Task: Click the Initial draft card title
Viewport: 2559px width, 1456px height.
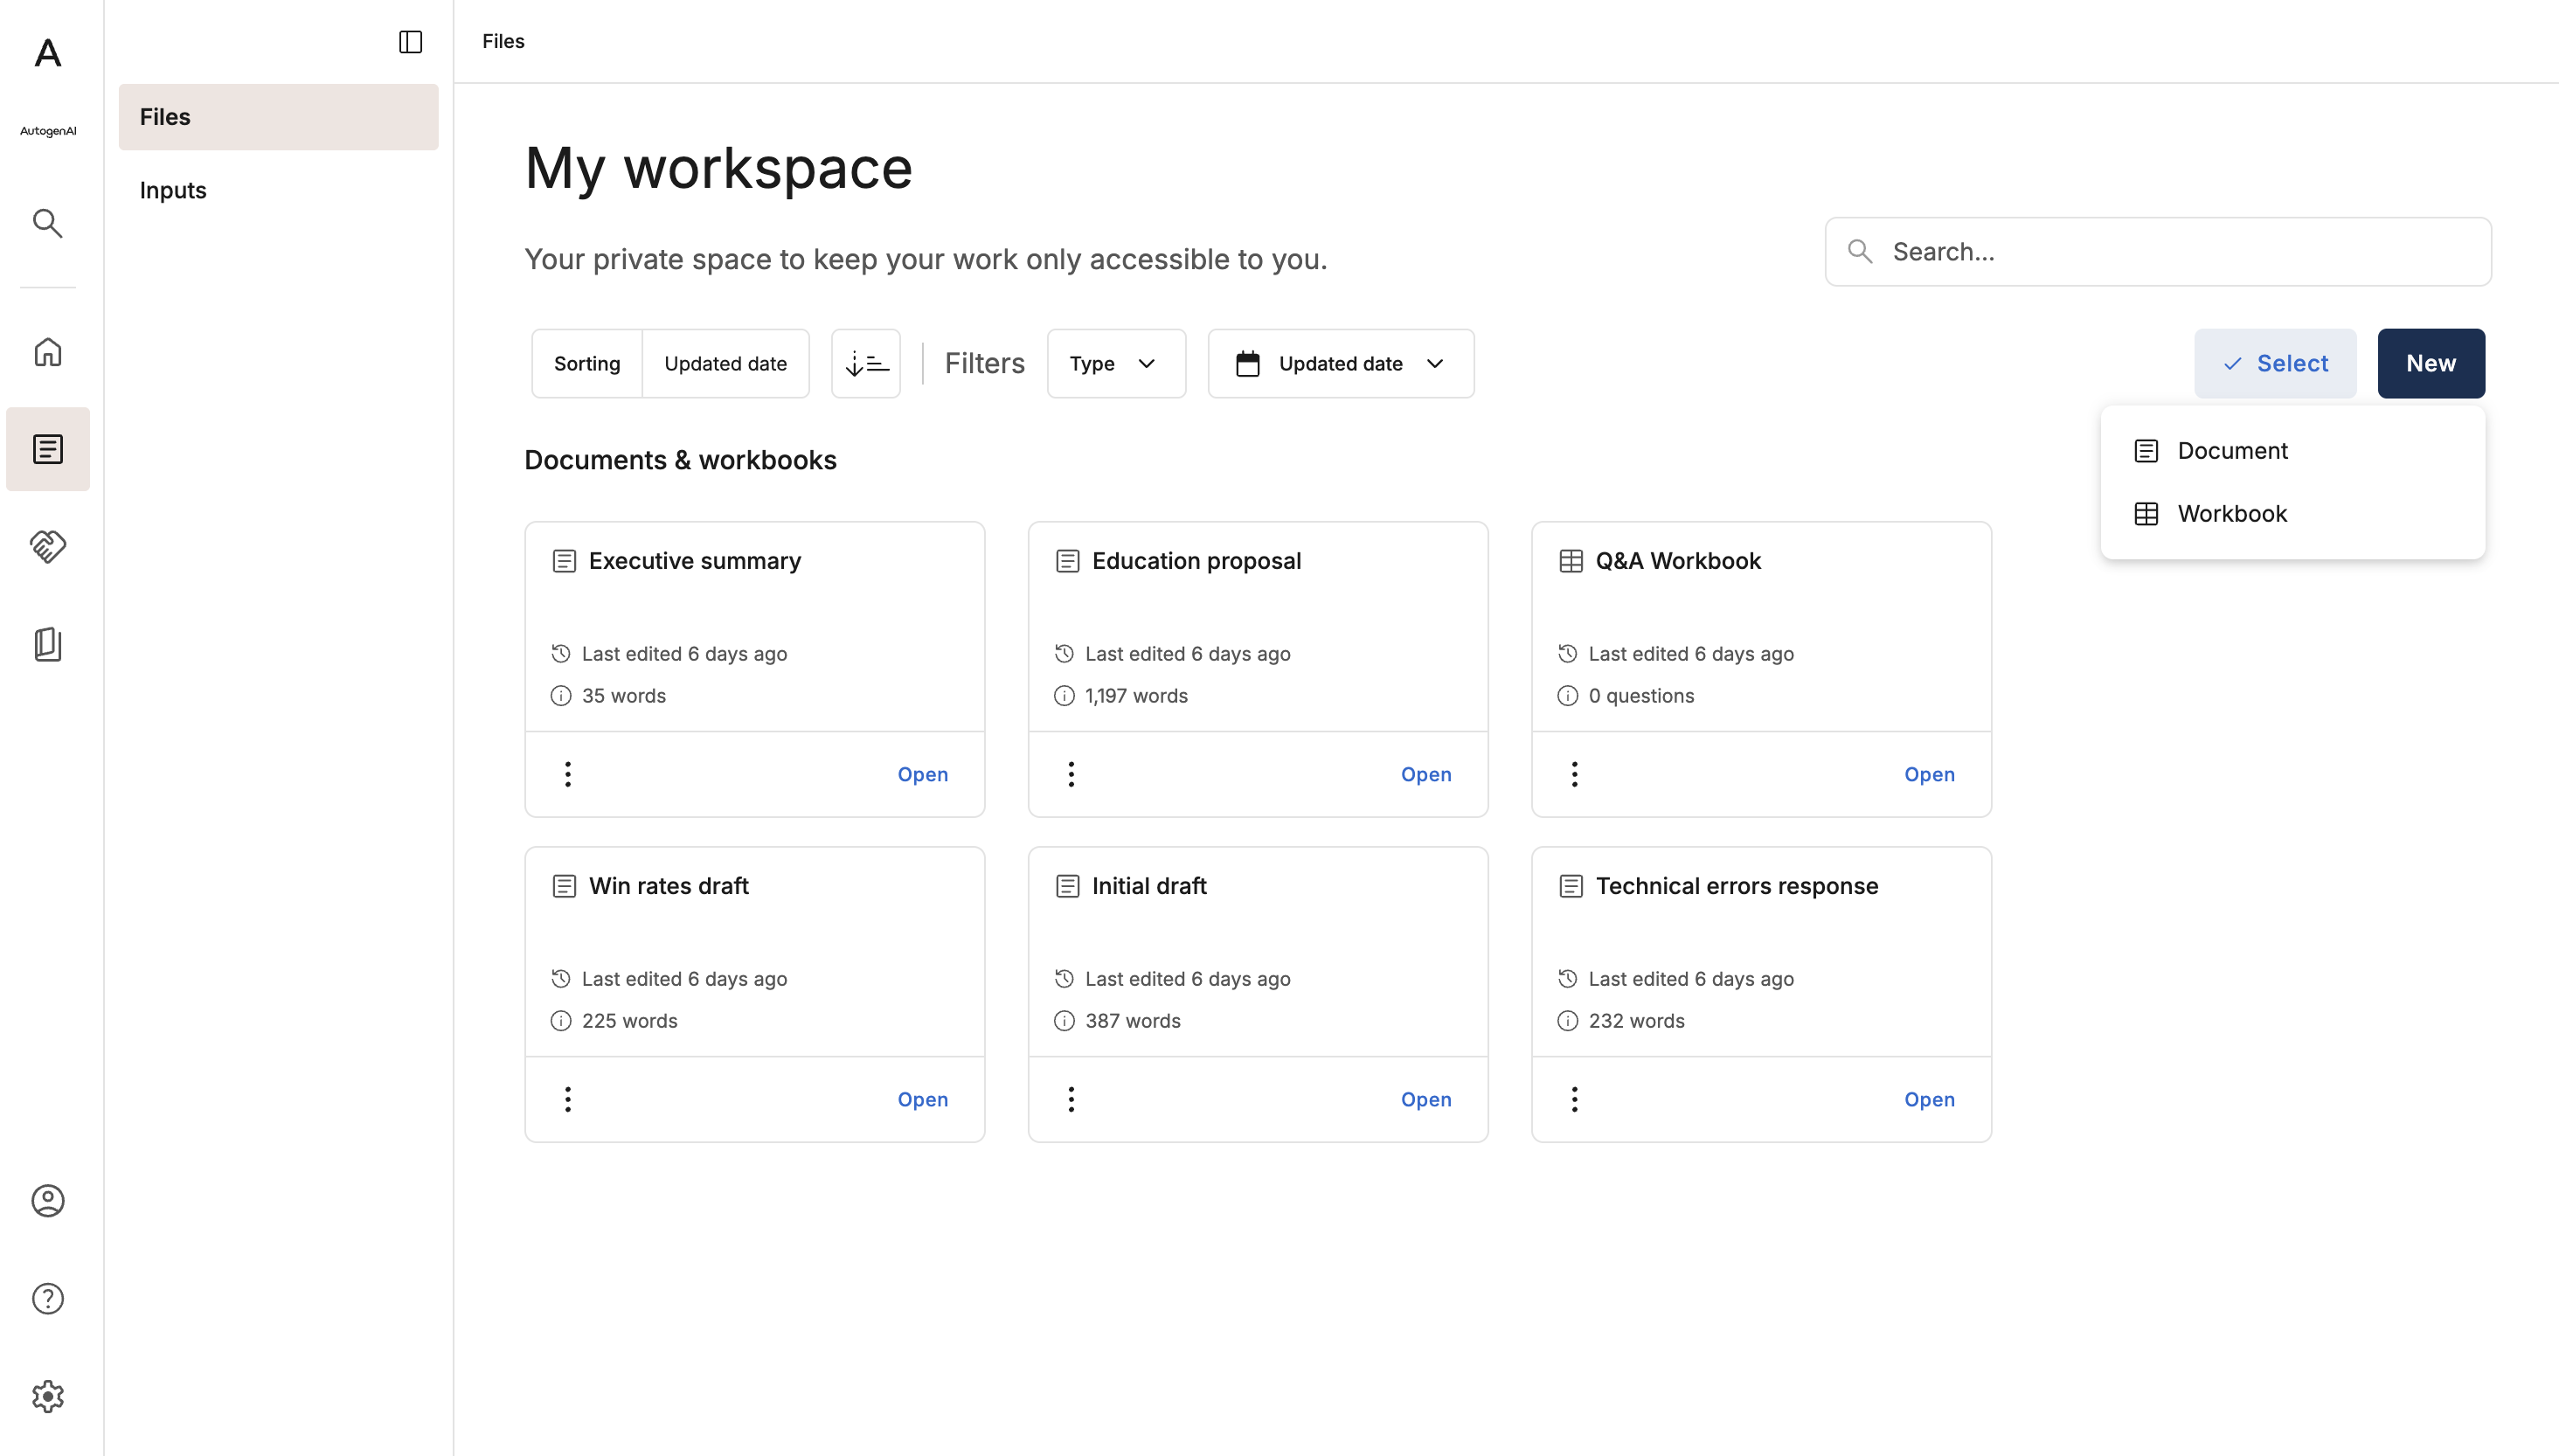Action: pyautogui.click(x=1149, y=886)
